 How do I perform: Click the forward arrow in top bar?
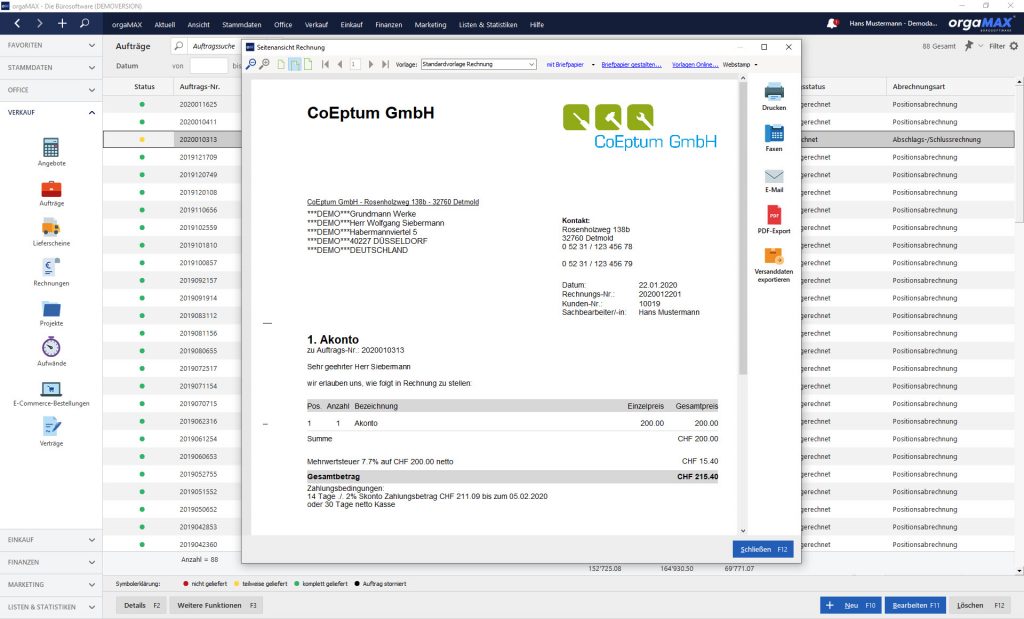(x=40, y=24)
